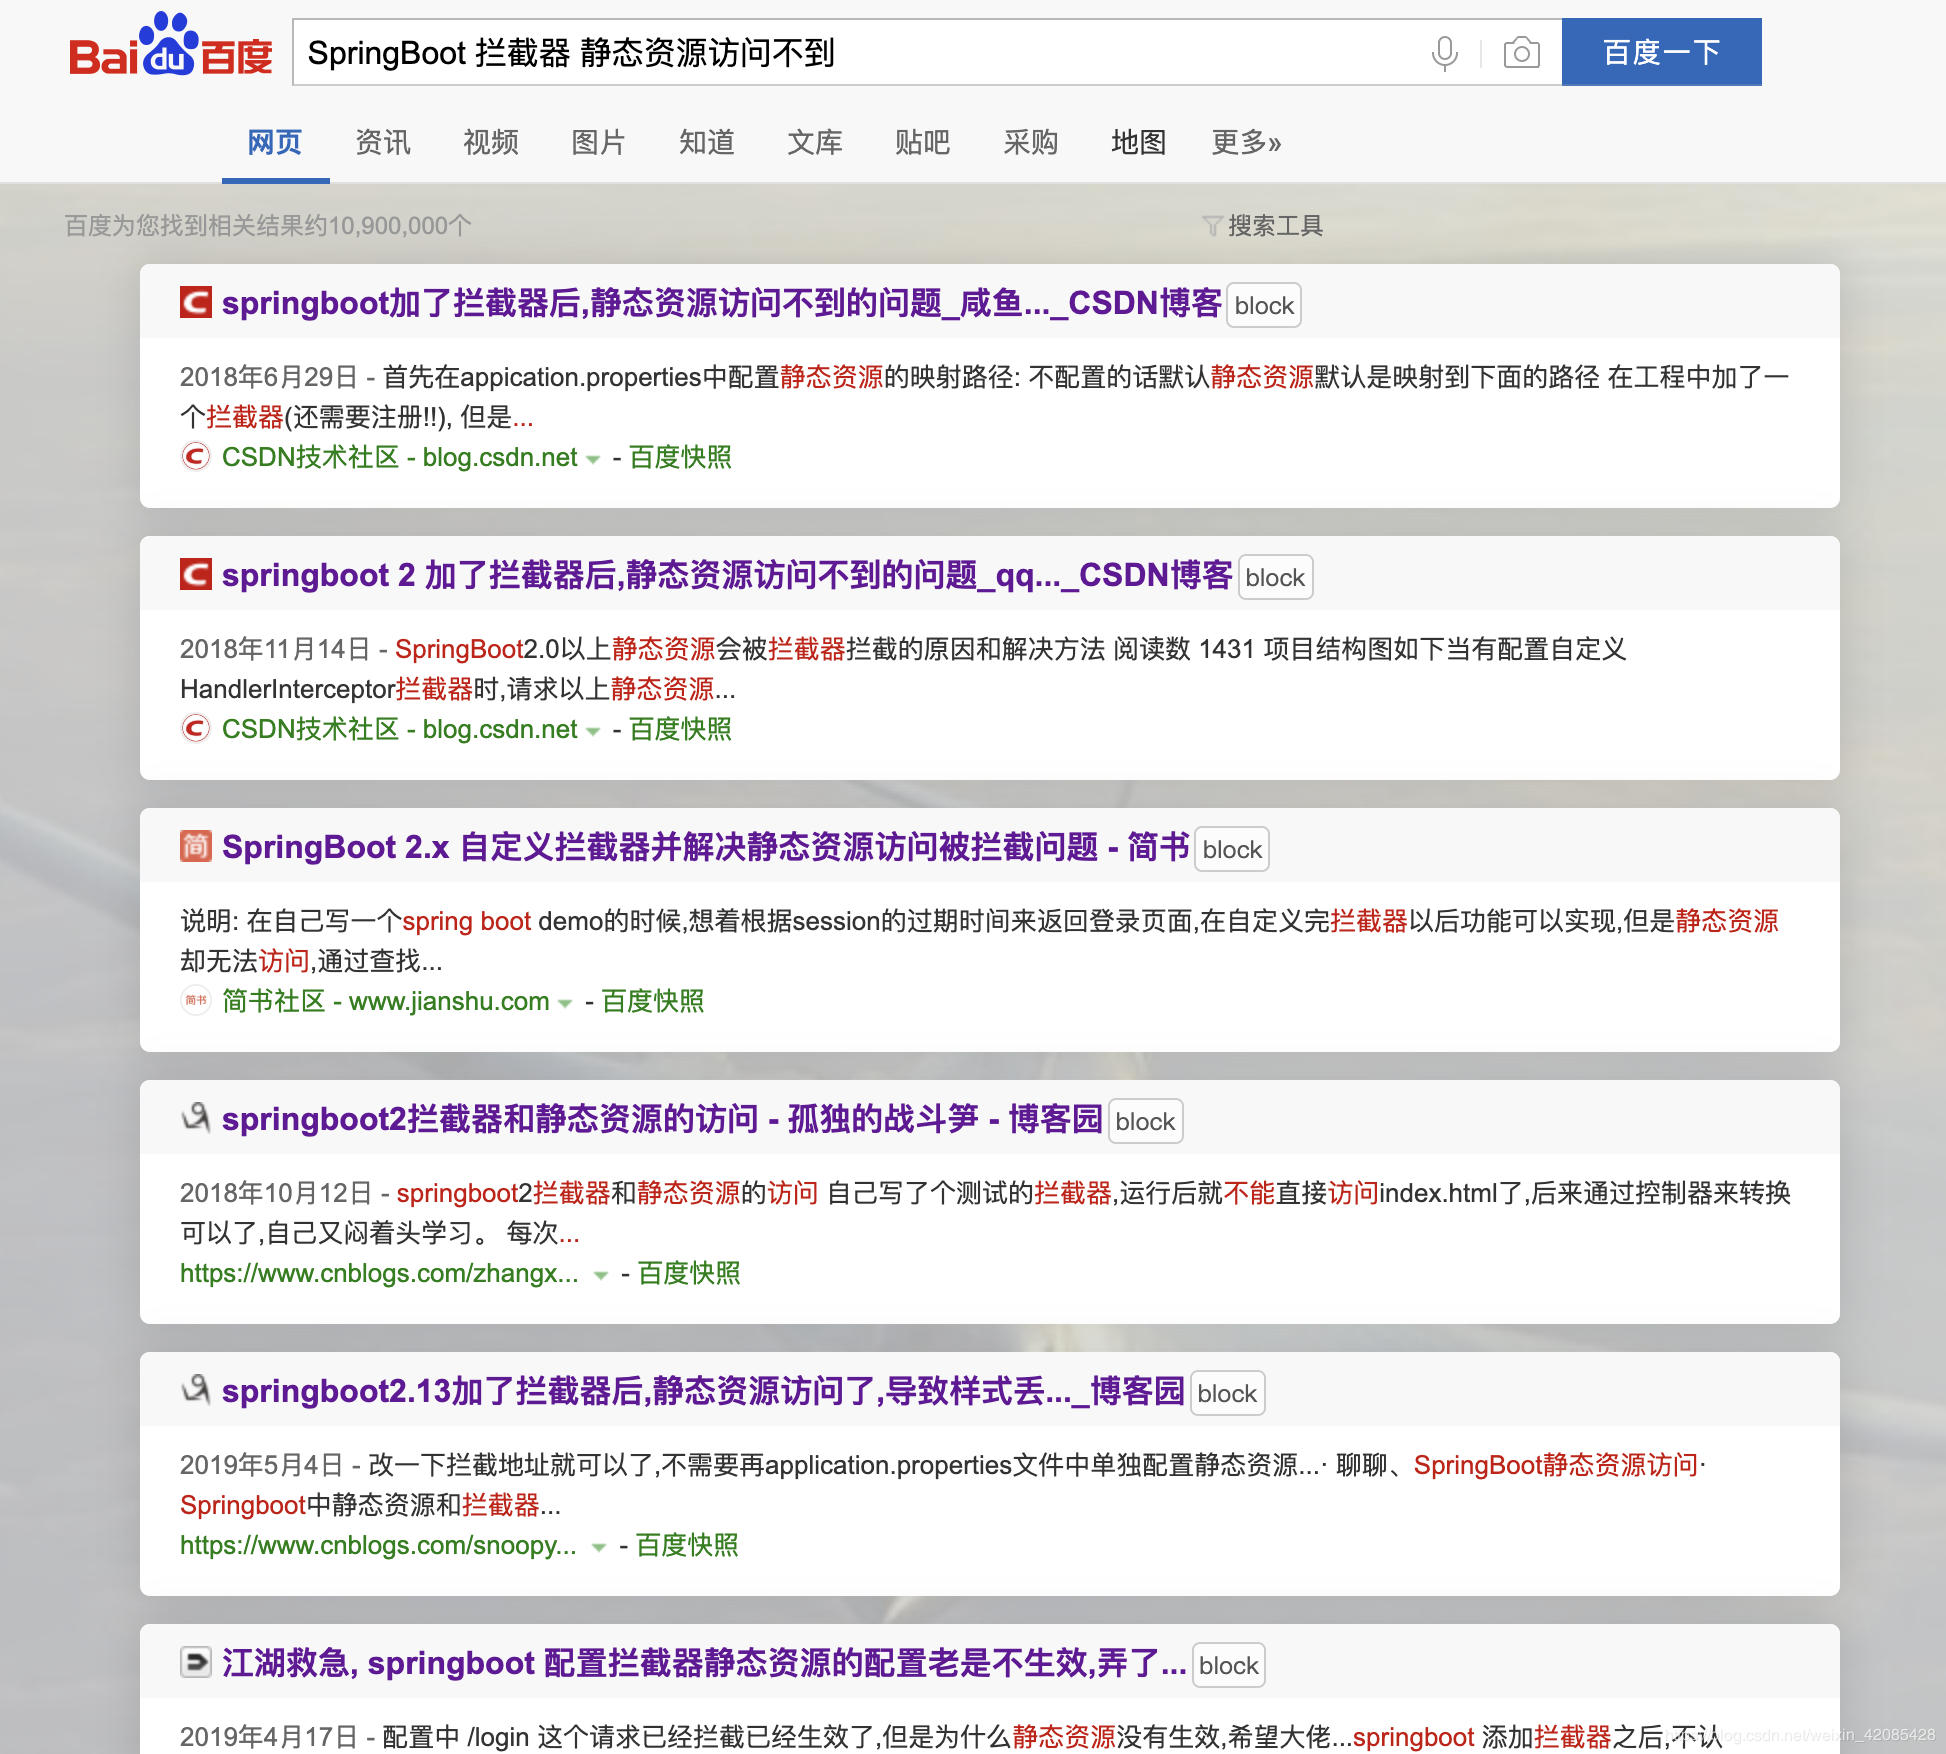
Task: Click the favicon on the 江湖救急 result
Action: [x=196, y=1662]
